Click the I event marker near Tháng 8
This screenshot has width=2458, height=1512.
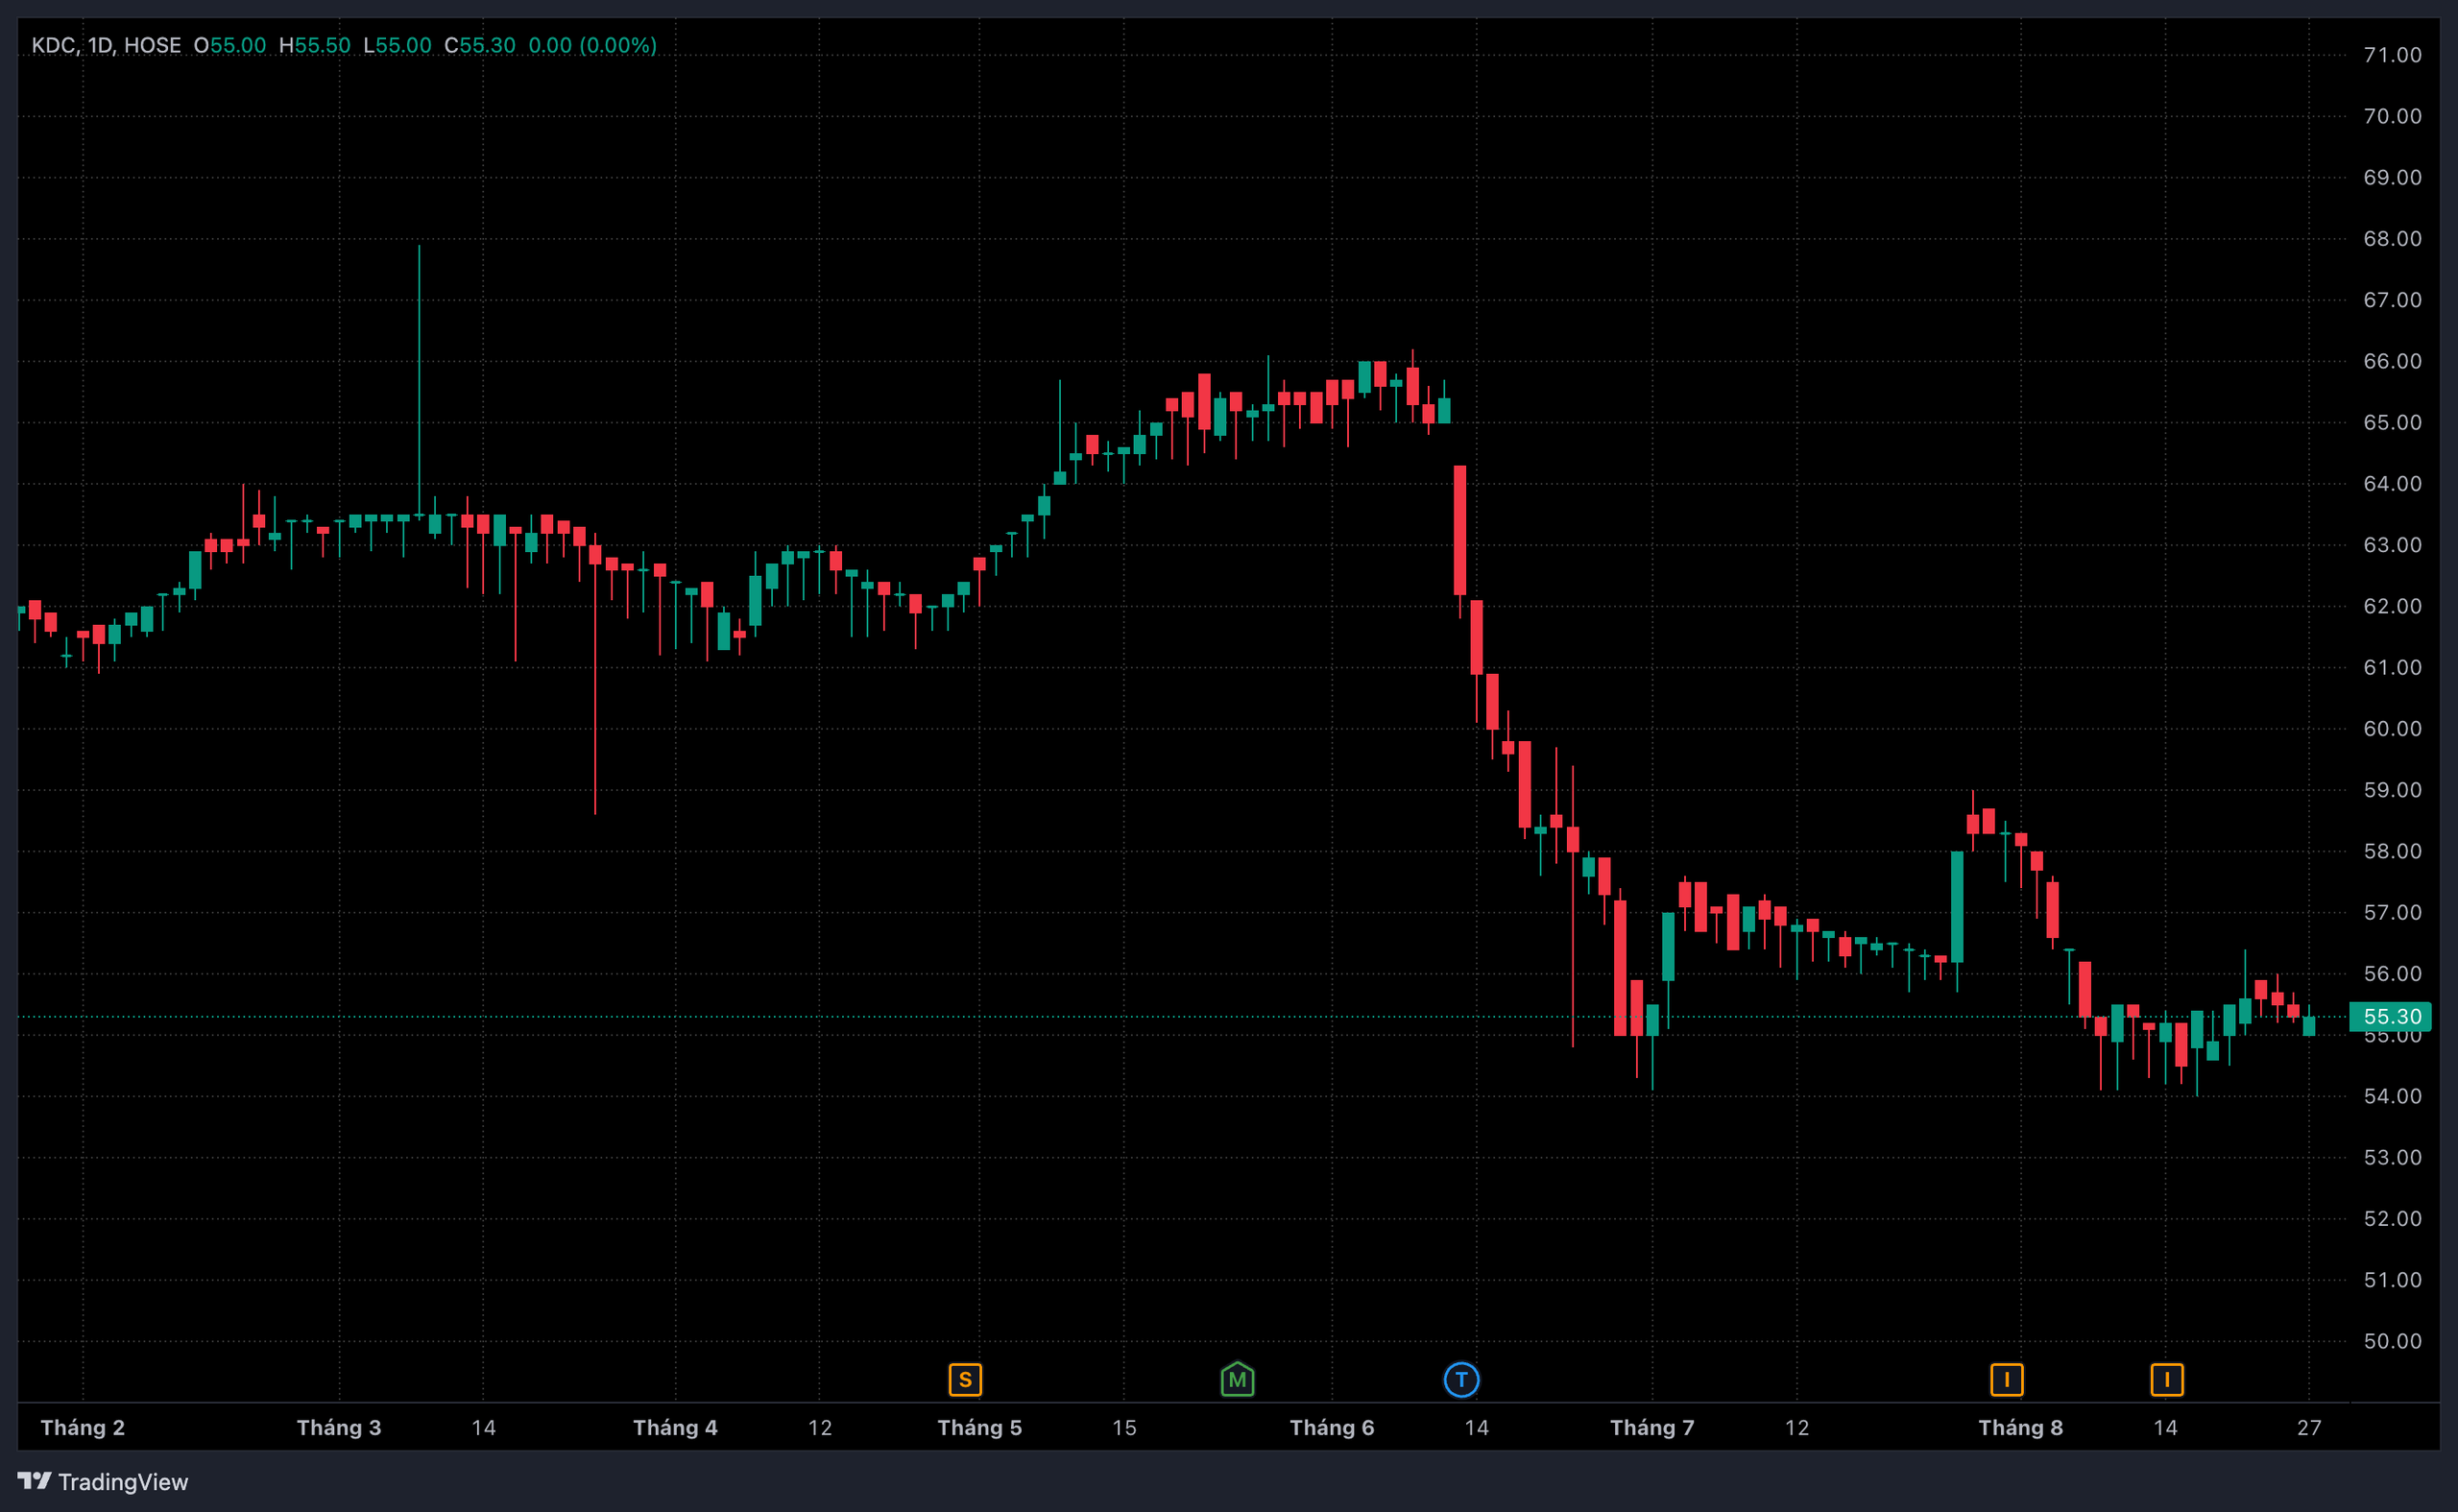coord(2006,1380)
